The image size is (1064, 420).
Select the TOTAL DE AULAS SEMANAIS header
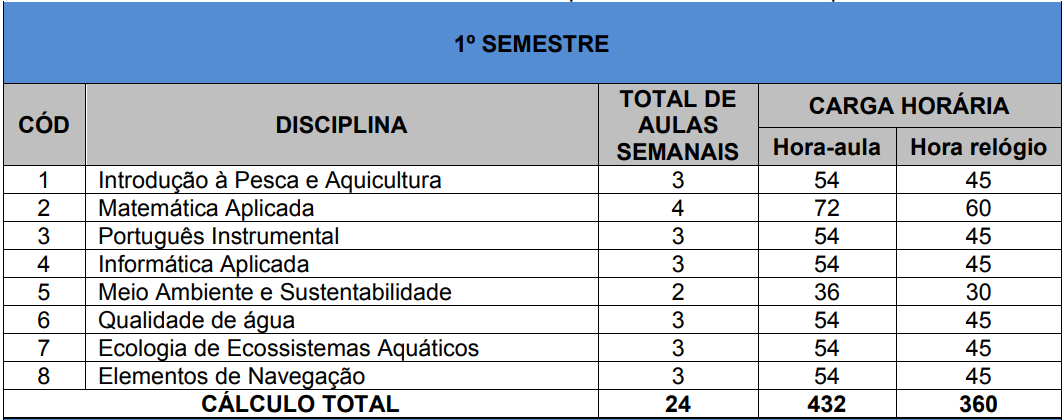[678, 126]
